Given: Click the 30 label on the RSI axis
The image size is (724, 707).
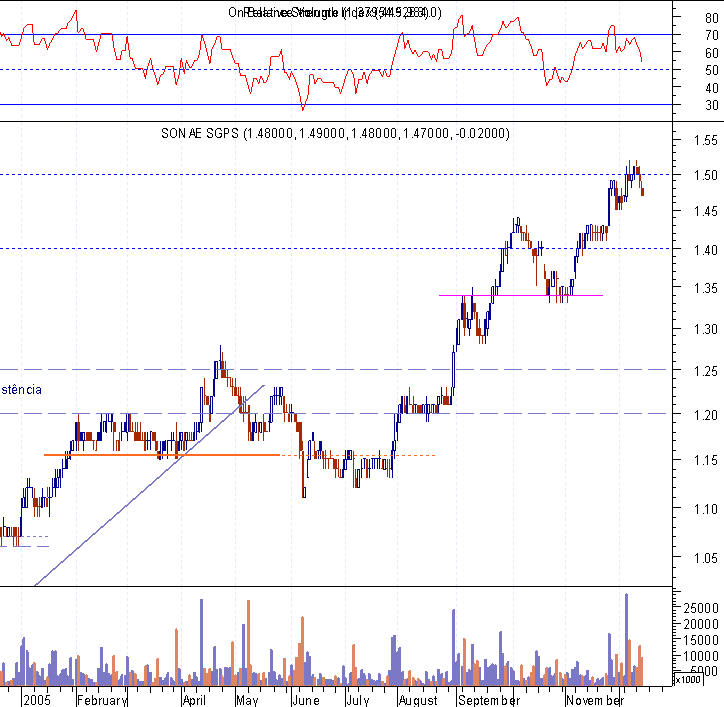Looking at the screenshot, I should [x=712, y=105].
